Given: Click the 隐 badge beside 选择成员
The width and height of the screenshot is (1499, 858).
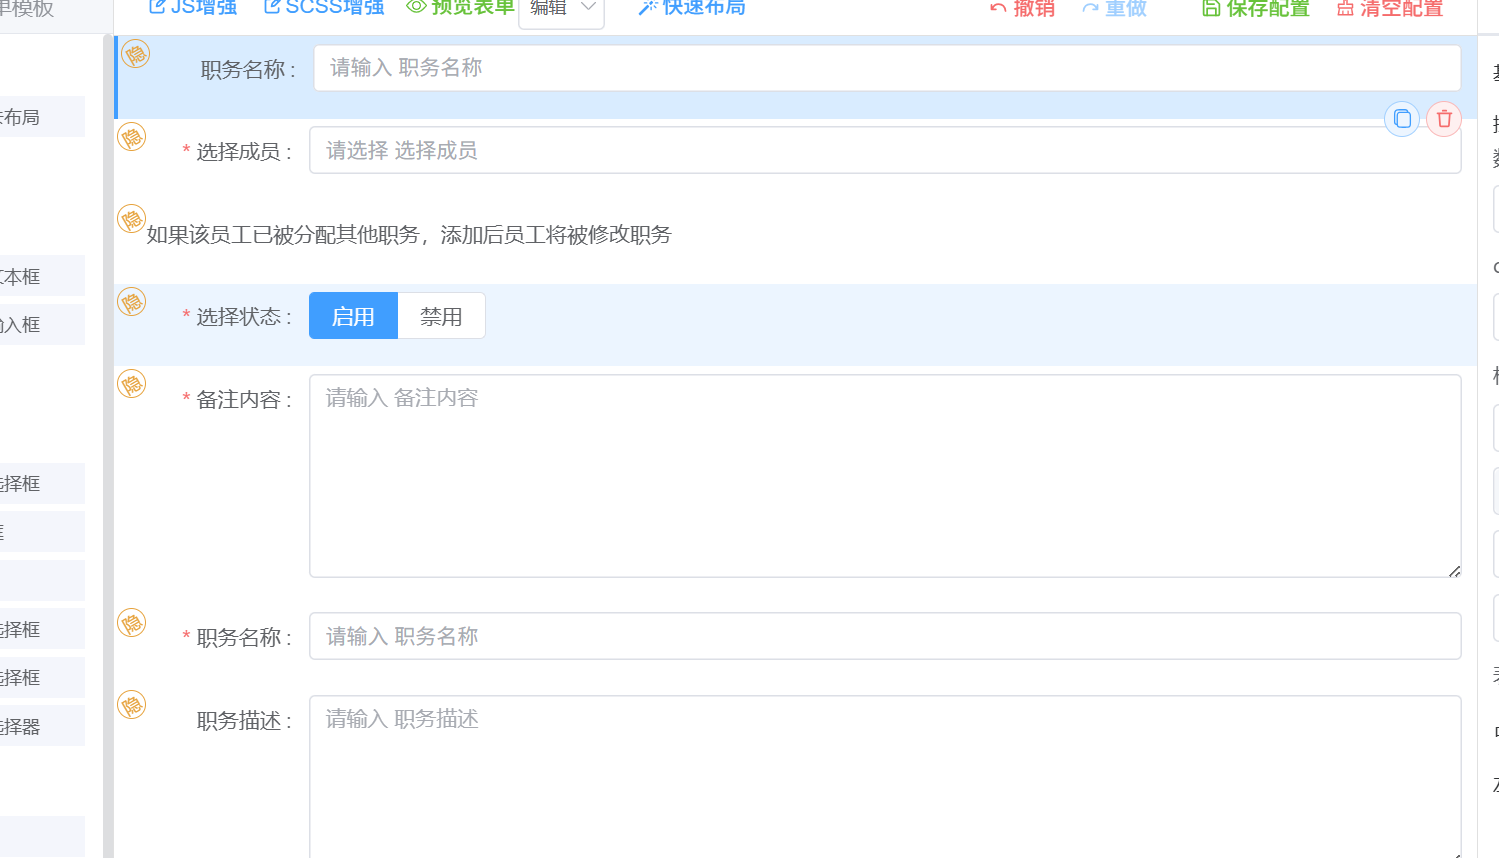Looking at the screenshot, I should coord(132,137).
